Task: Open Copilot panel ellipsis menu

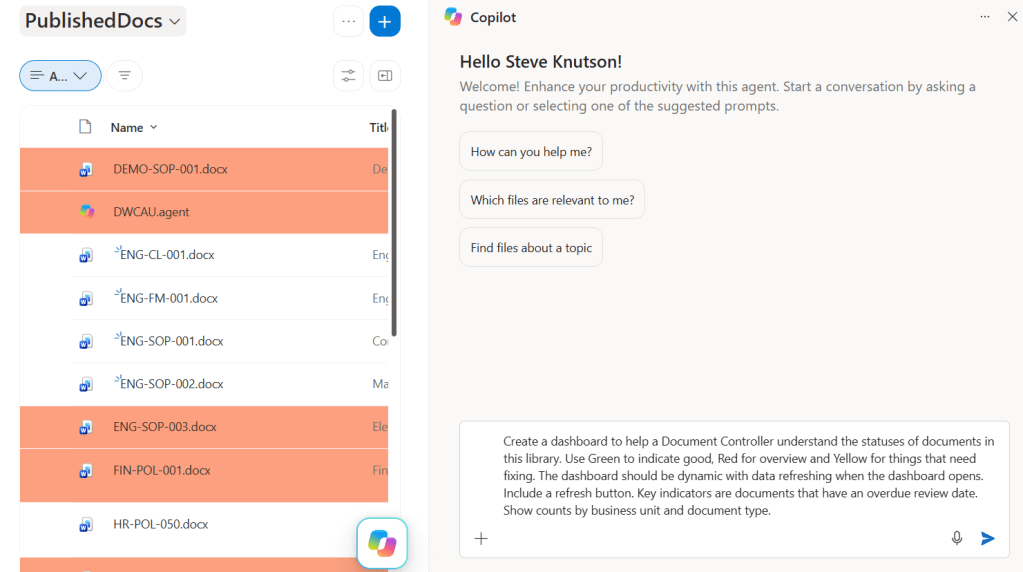Action: [985, 17]
